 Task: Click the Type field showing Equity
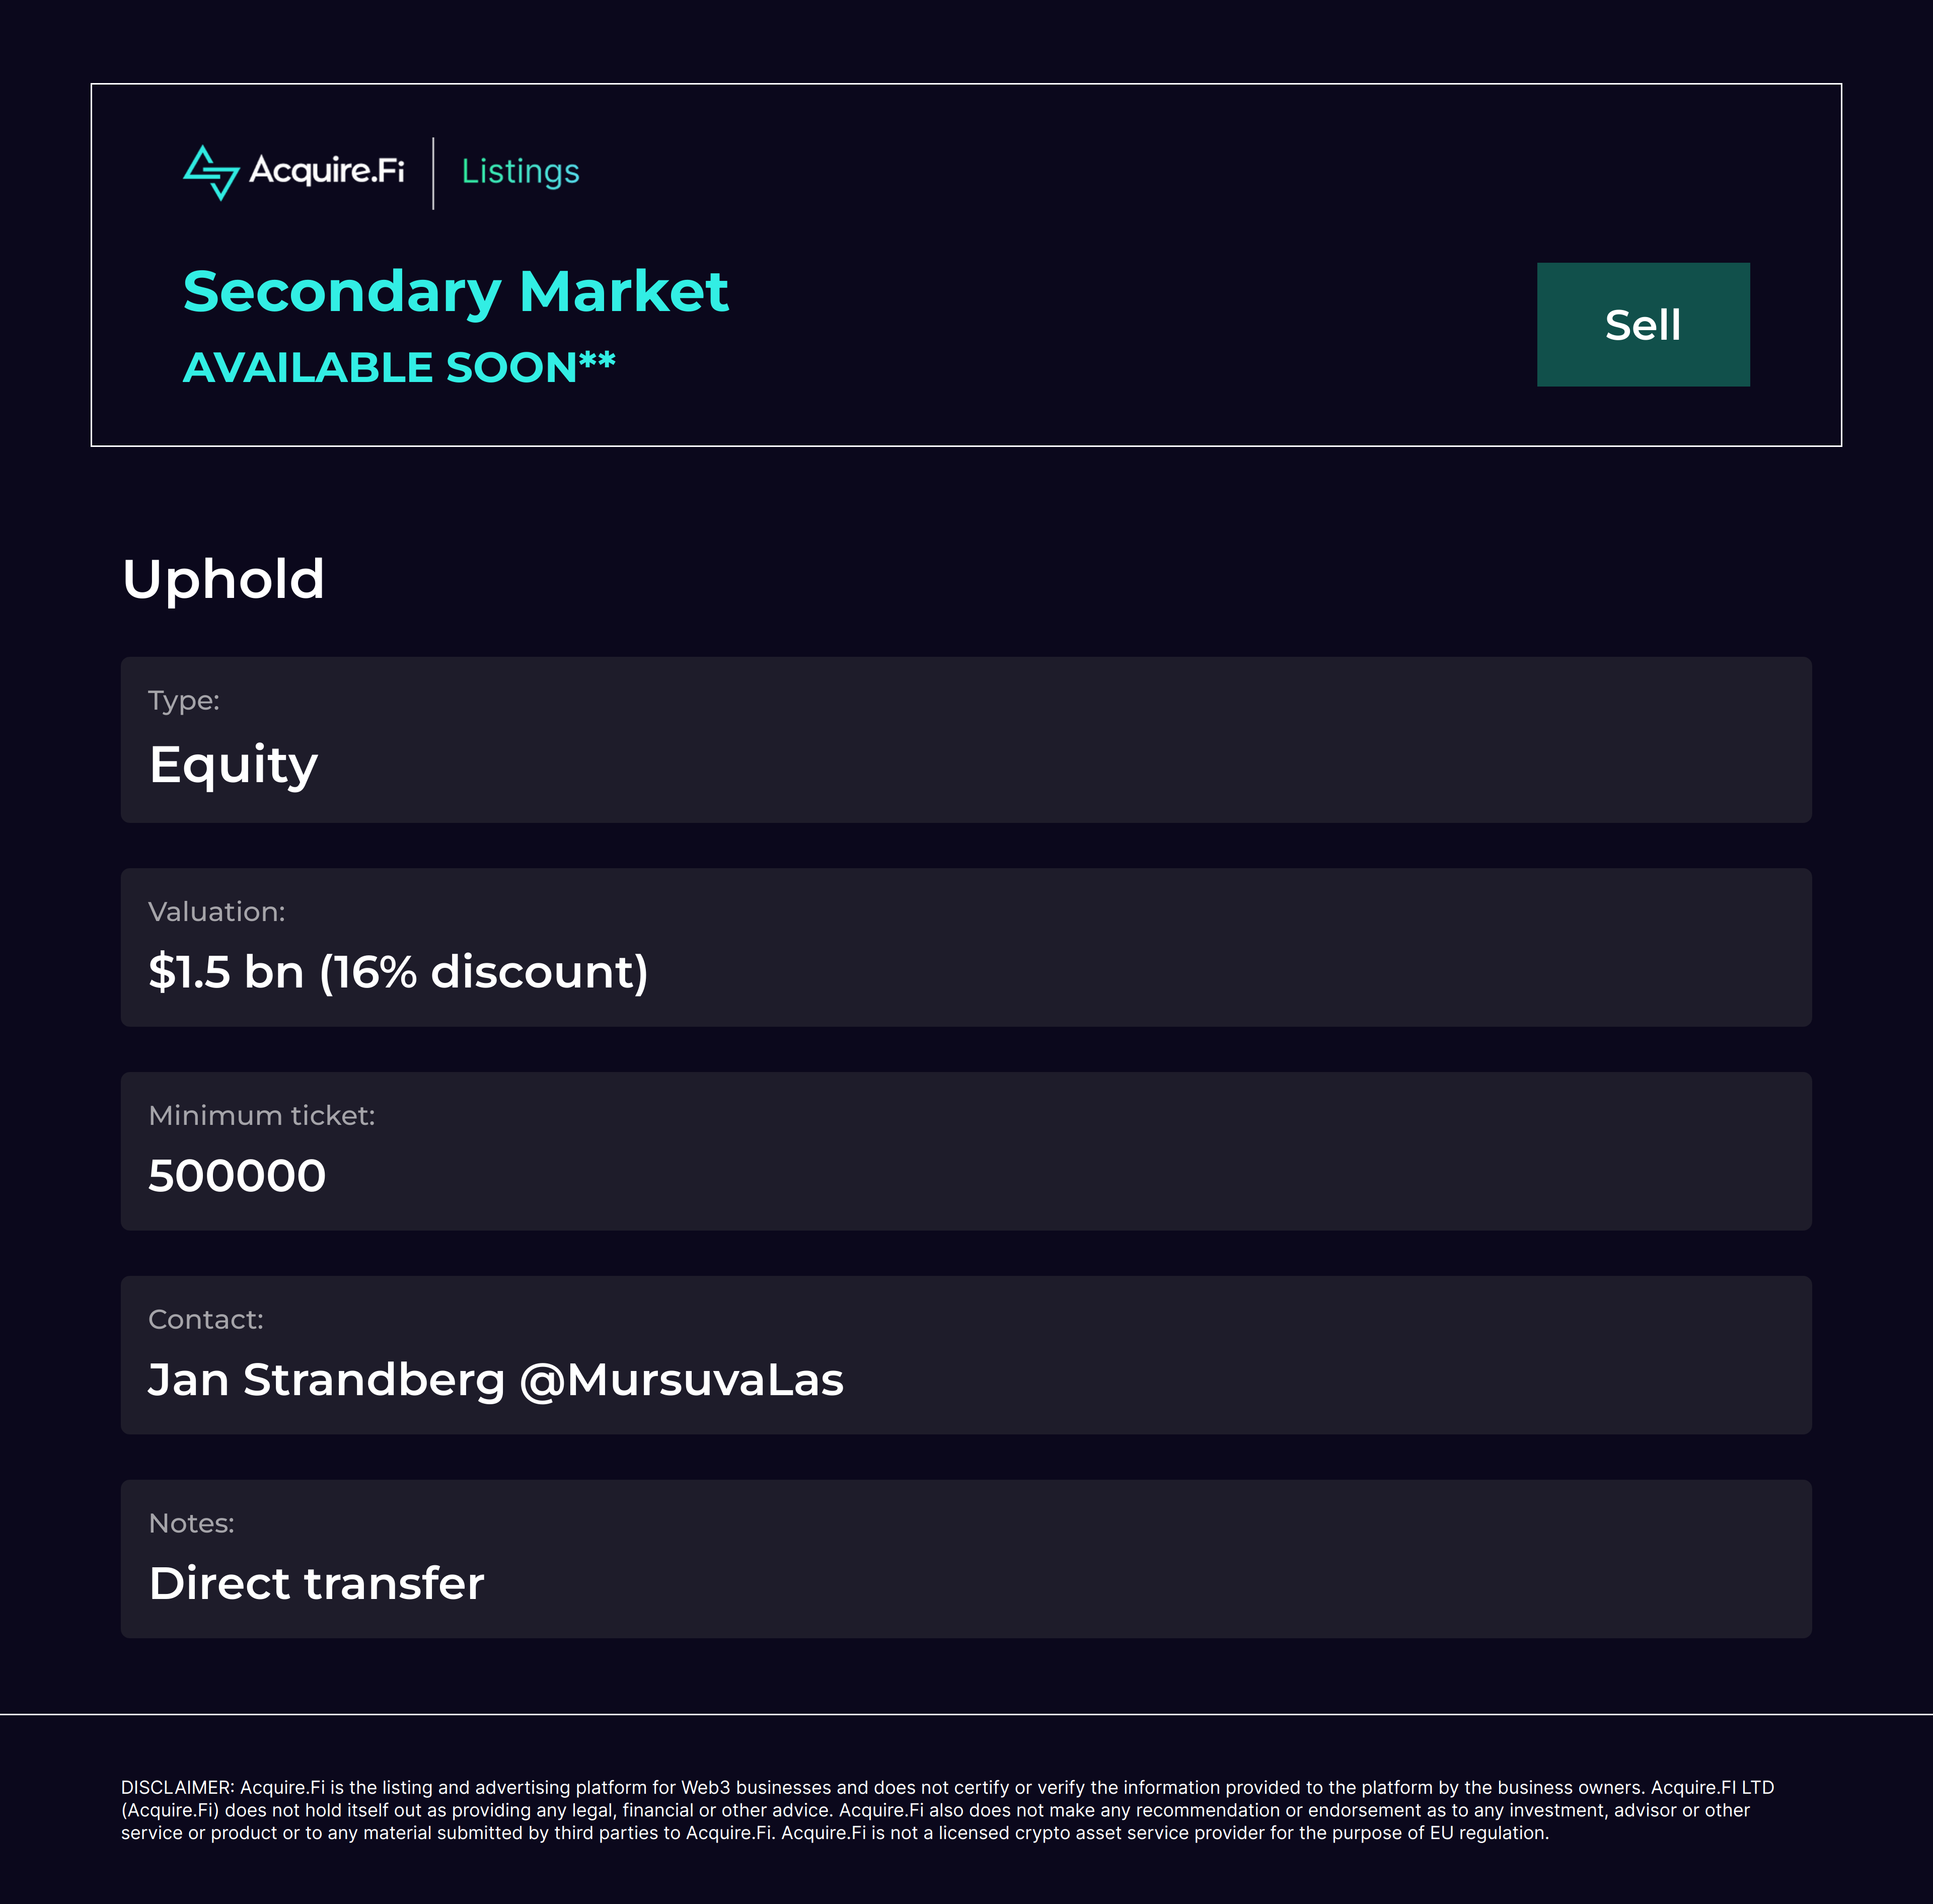(233, 765)
